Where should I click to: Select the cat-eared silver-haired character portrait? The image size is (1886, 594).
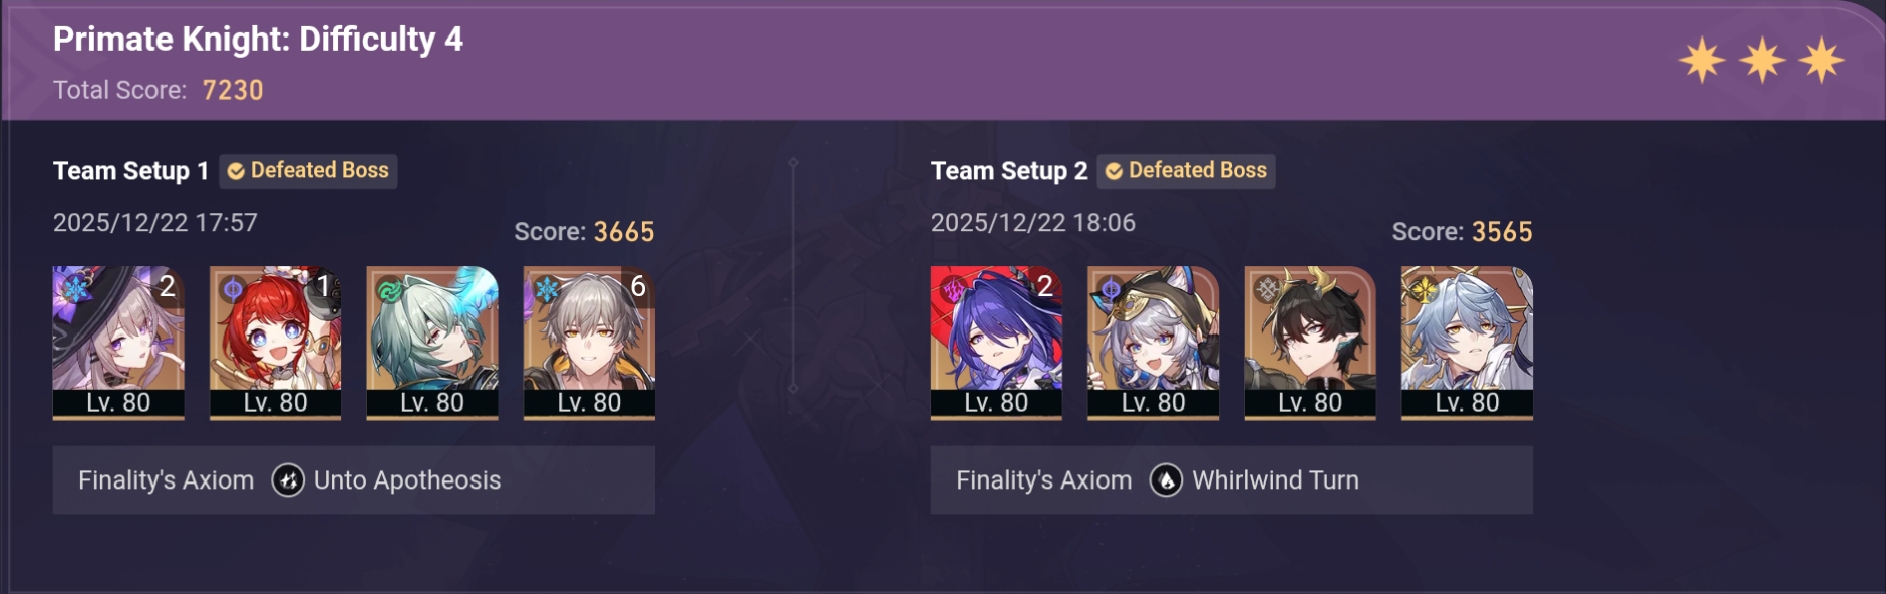click(x=1153, y=343)
